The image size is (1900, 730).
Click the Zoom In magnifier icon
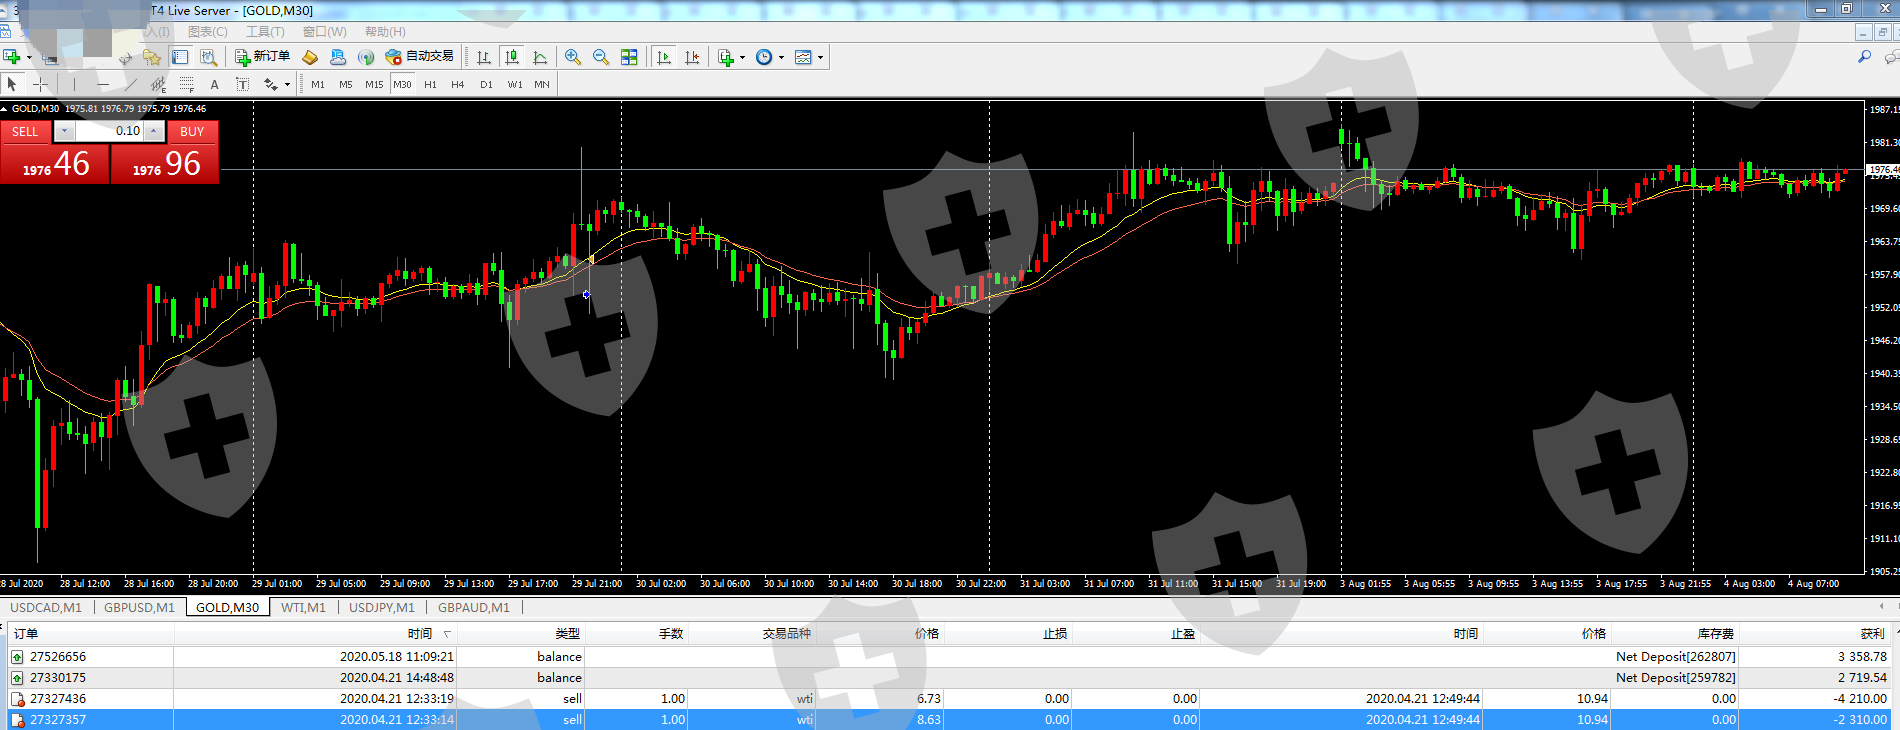pos(572,57)
